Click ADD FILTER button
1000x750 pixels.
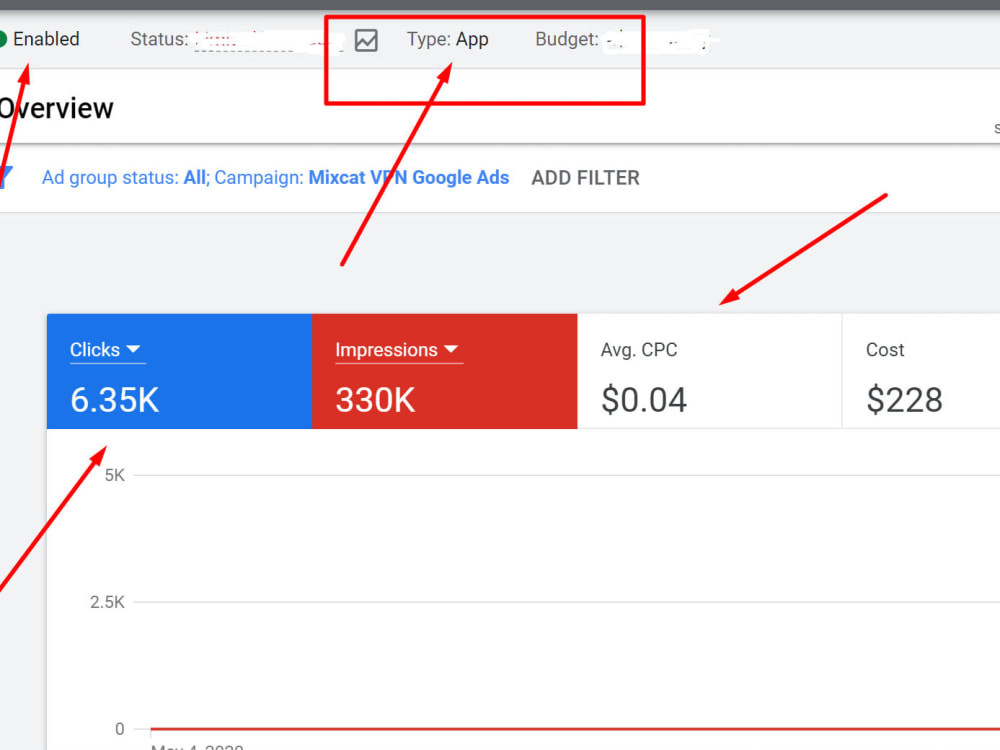pos(585,178)
